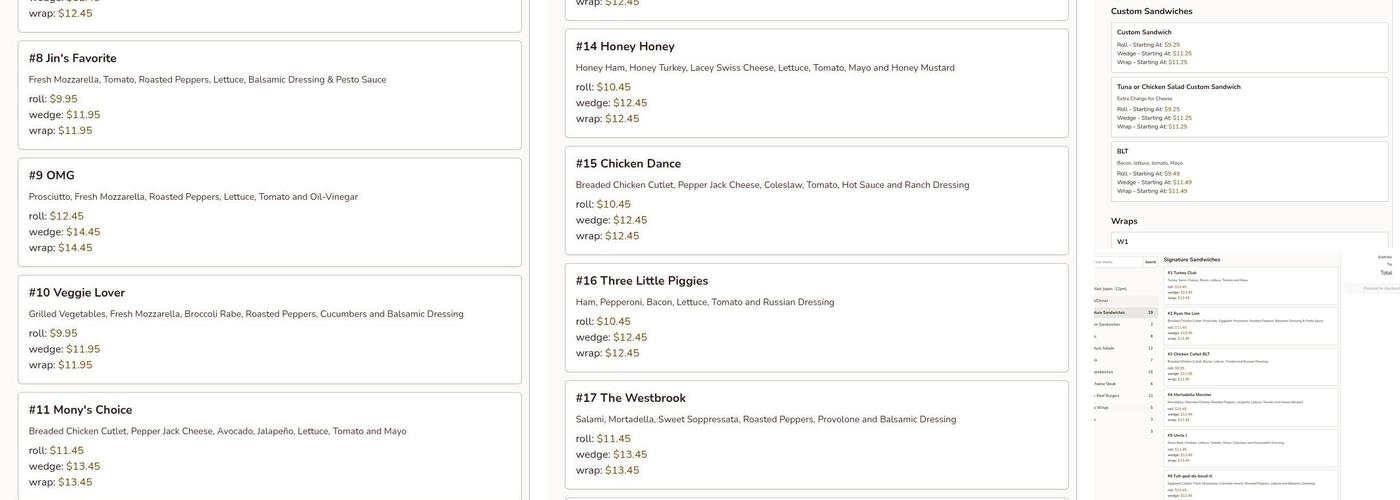The width and height of the screenshot is (1400, 500).
Task: Pick the #17 The Westbrook sandwich
Action: (630, 398)
